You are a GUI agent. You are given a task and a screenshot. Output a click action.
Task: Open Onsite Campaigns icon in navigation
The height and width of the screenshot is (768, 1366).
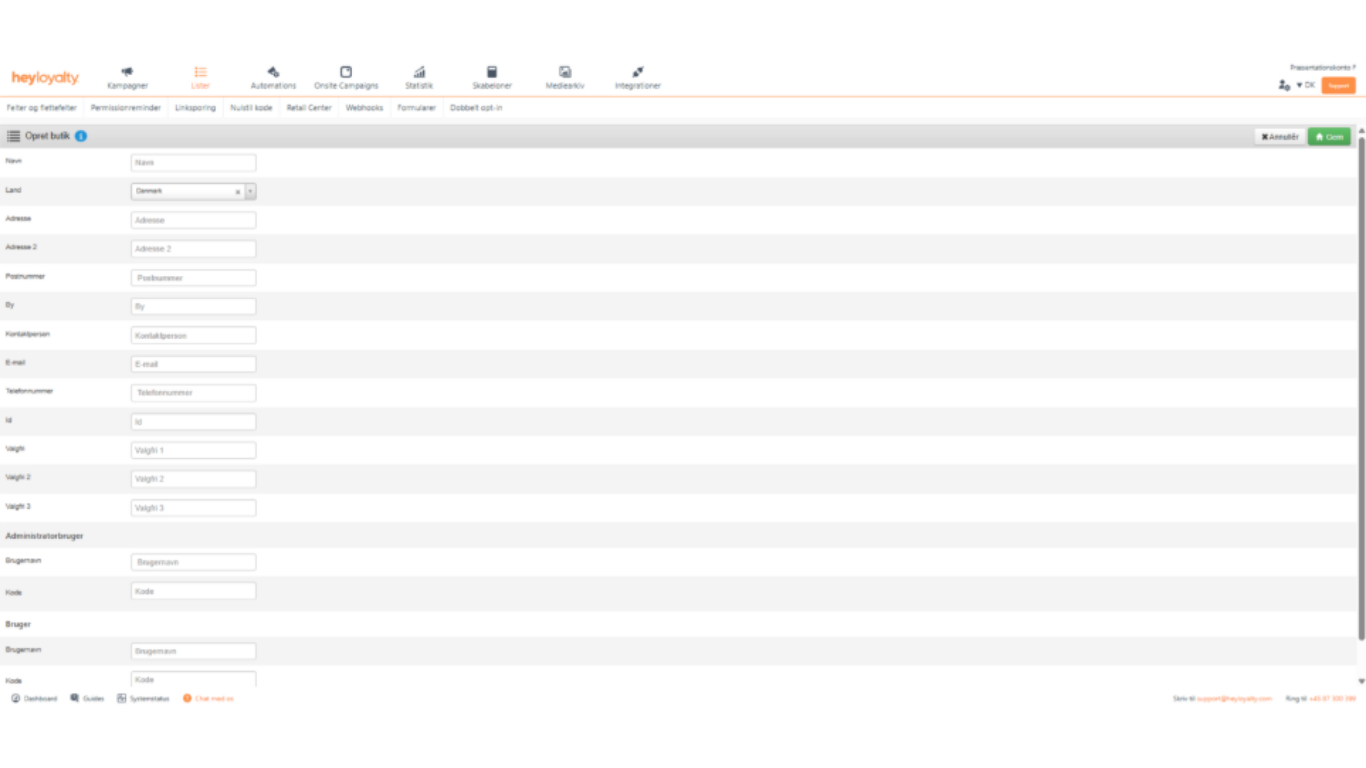pos(346,72)
